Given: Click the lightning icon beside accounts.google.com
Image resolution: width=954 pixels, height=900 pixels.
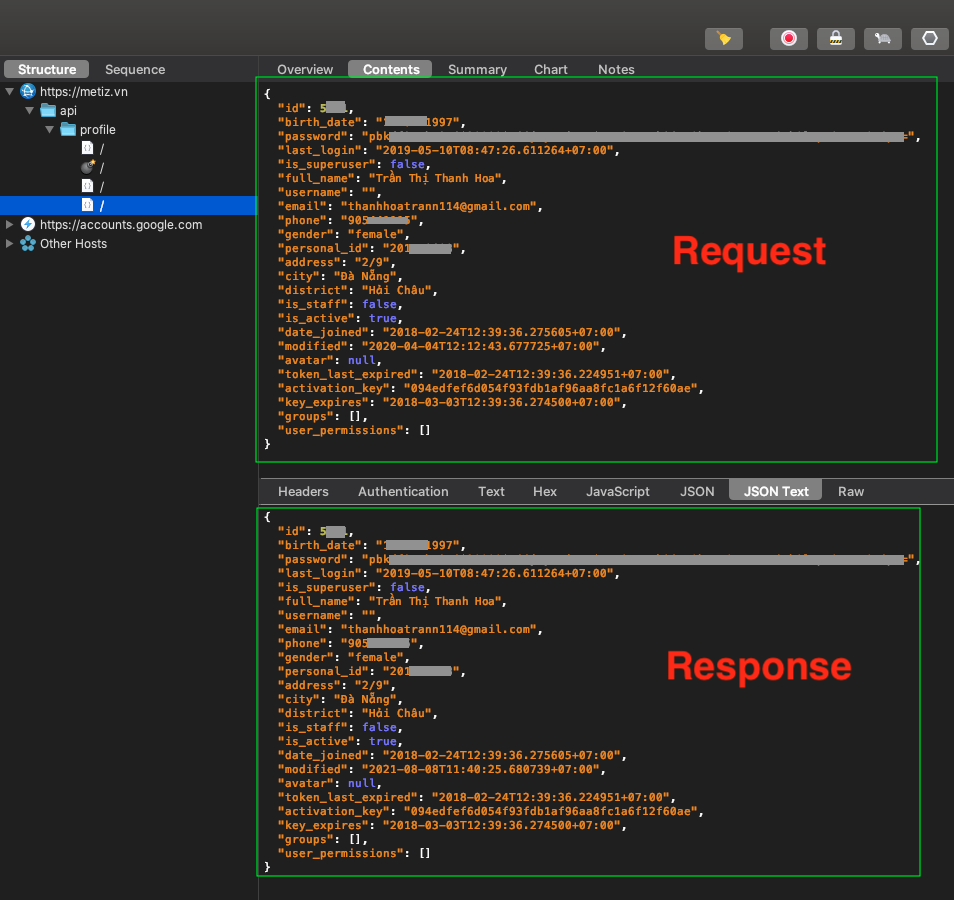Looking at the screenshot, I should point(28,225).
